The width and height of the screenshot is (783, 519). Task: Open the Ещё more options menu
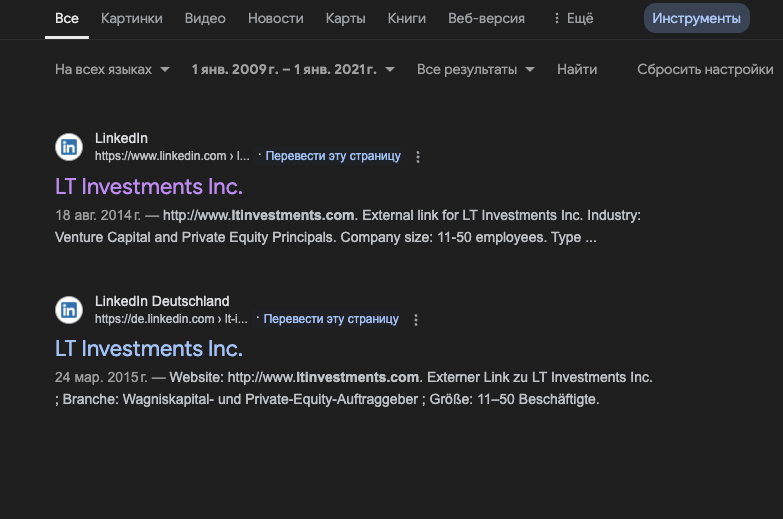[573, 18]
